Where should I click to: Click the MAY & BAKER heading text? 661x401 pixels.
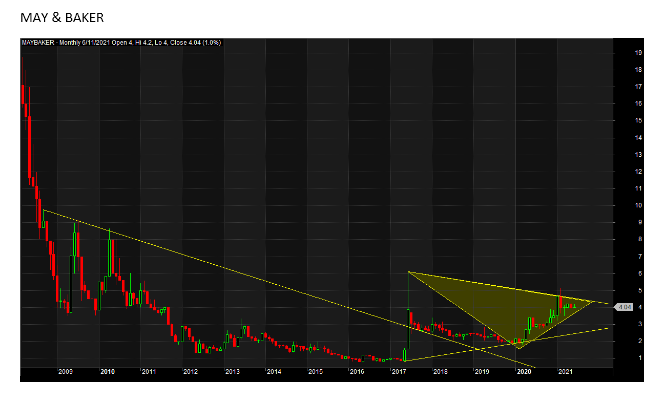(62, 18)
